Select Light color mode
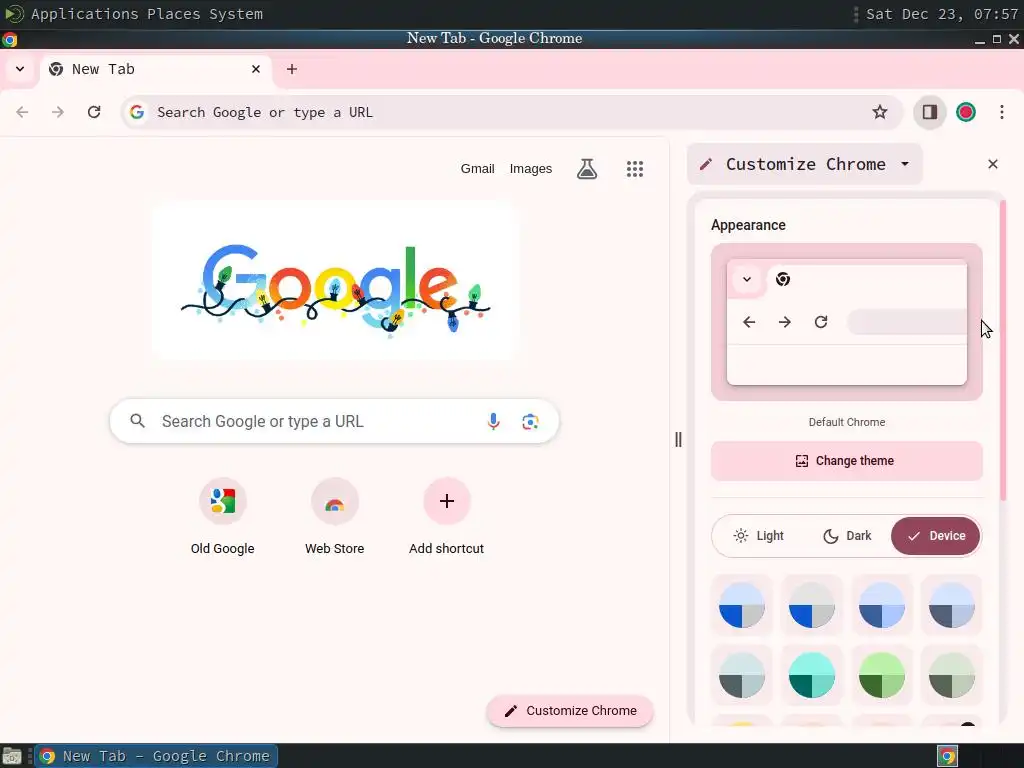The height and width of the screenshot is (768, 1024). click(758, 536)
